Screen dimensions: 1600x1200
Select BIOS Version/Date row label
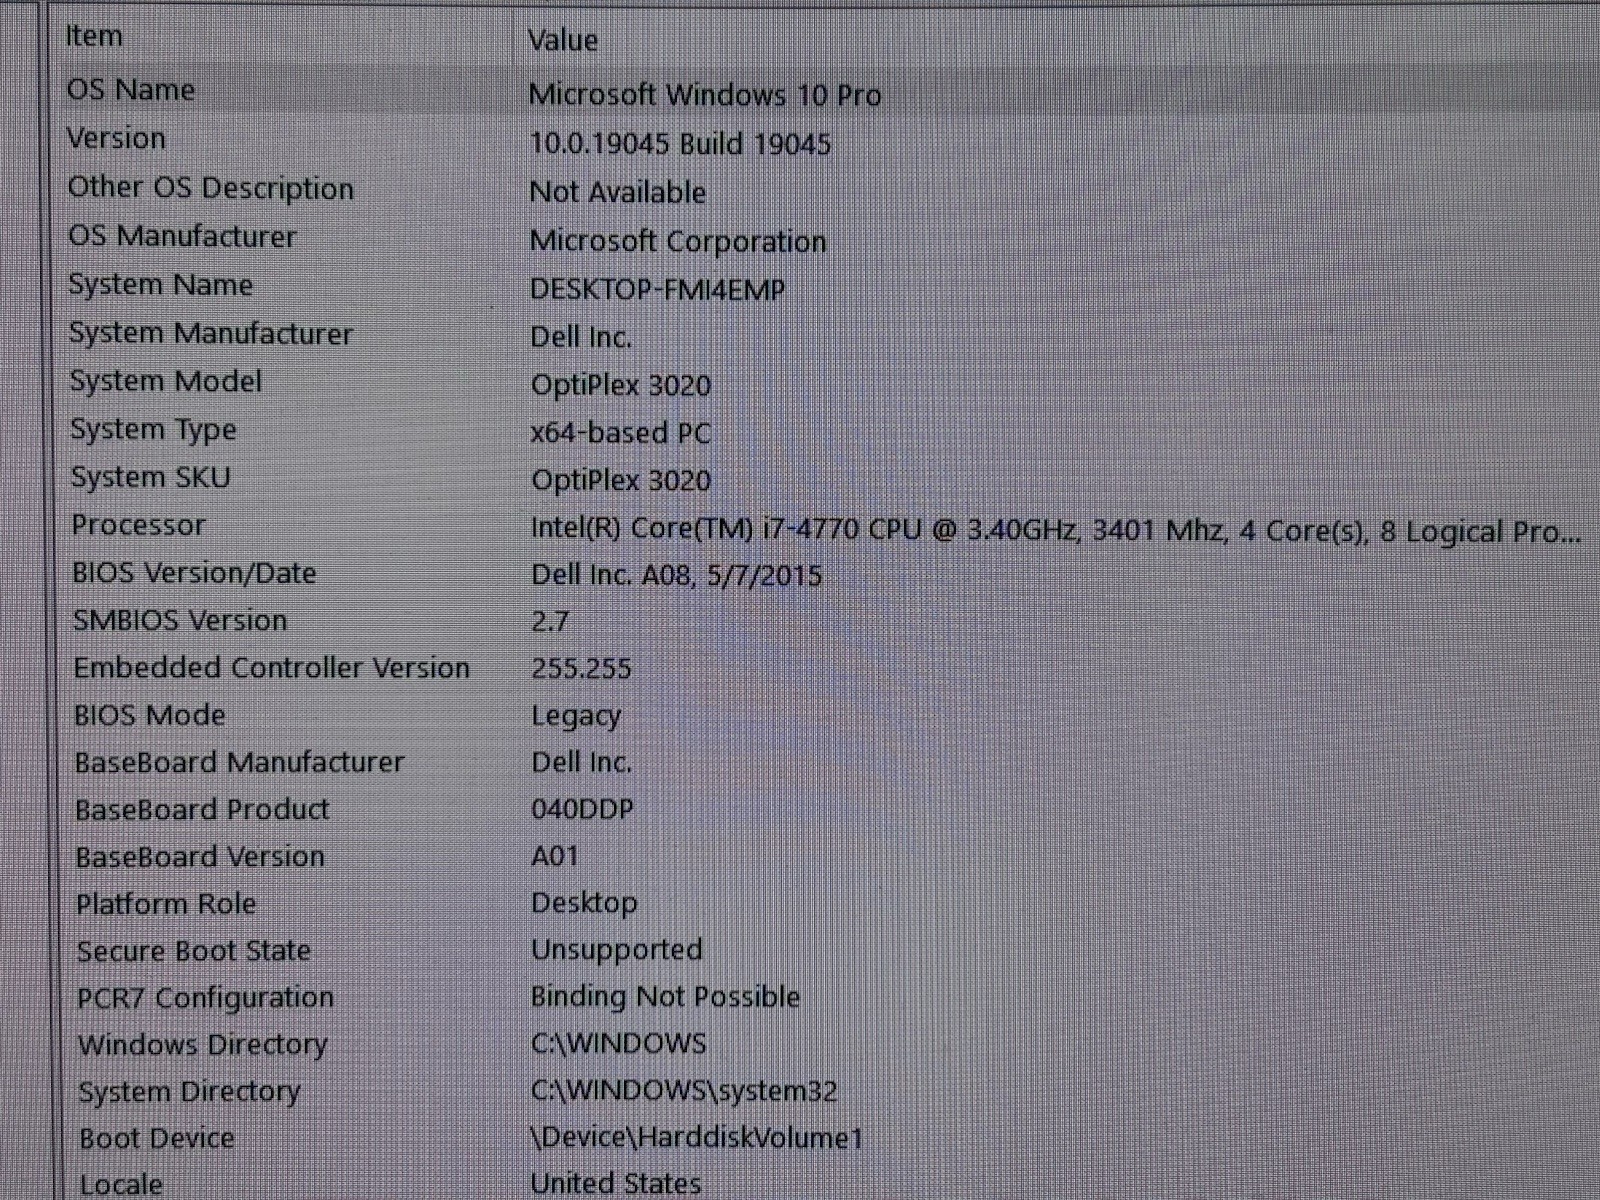point(194,573)
